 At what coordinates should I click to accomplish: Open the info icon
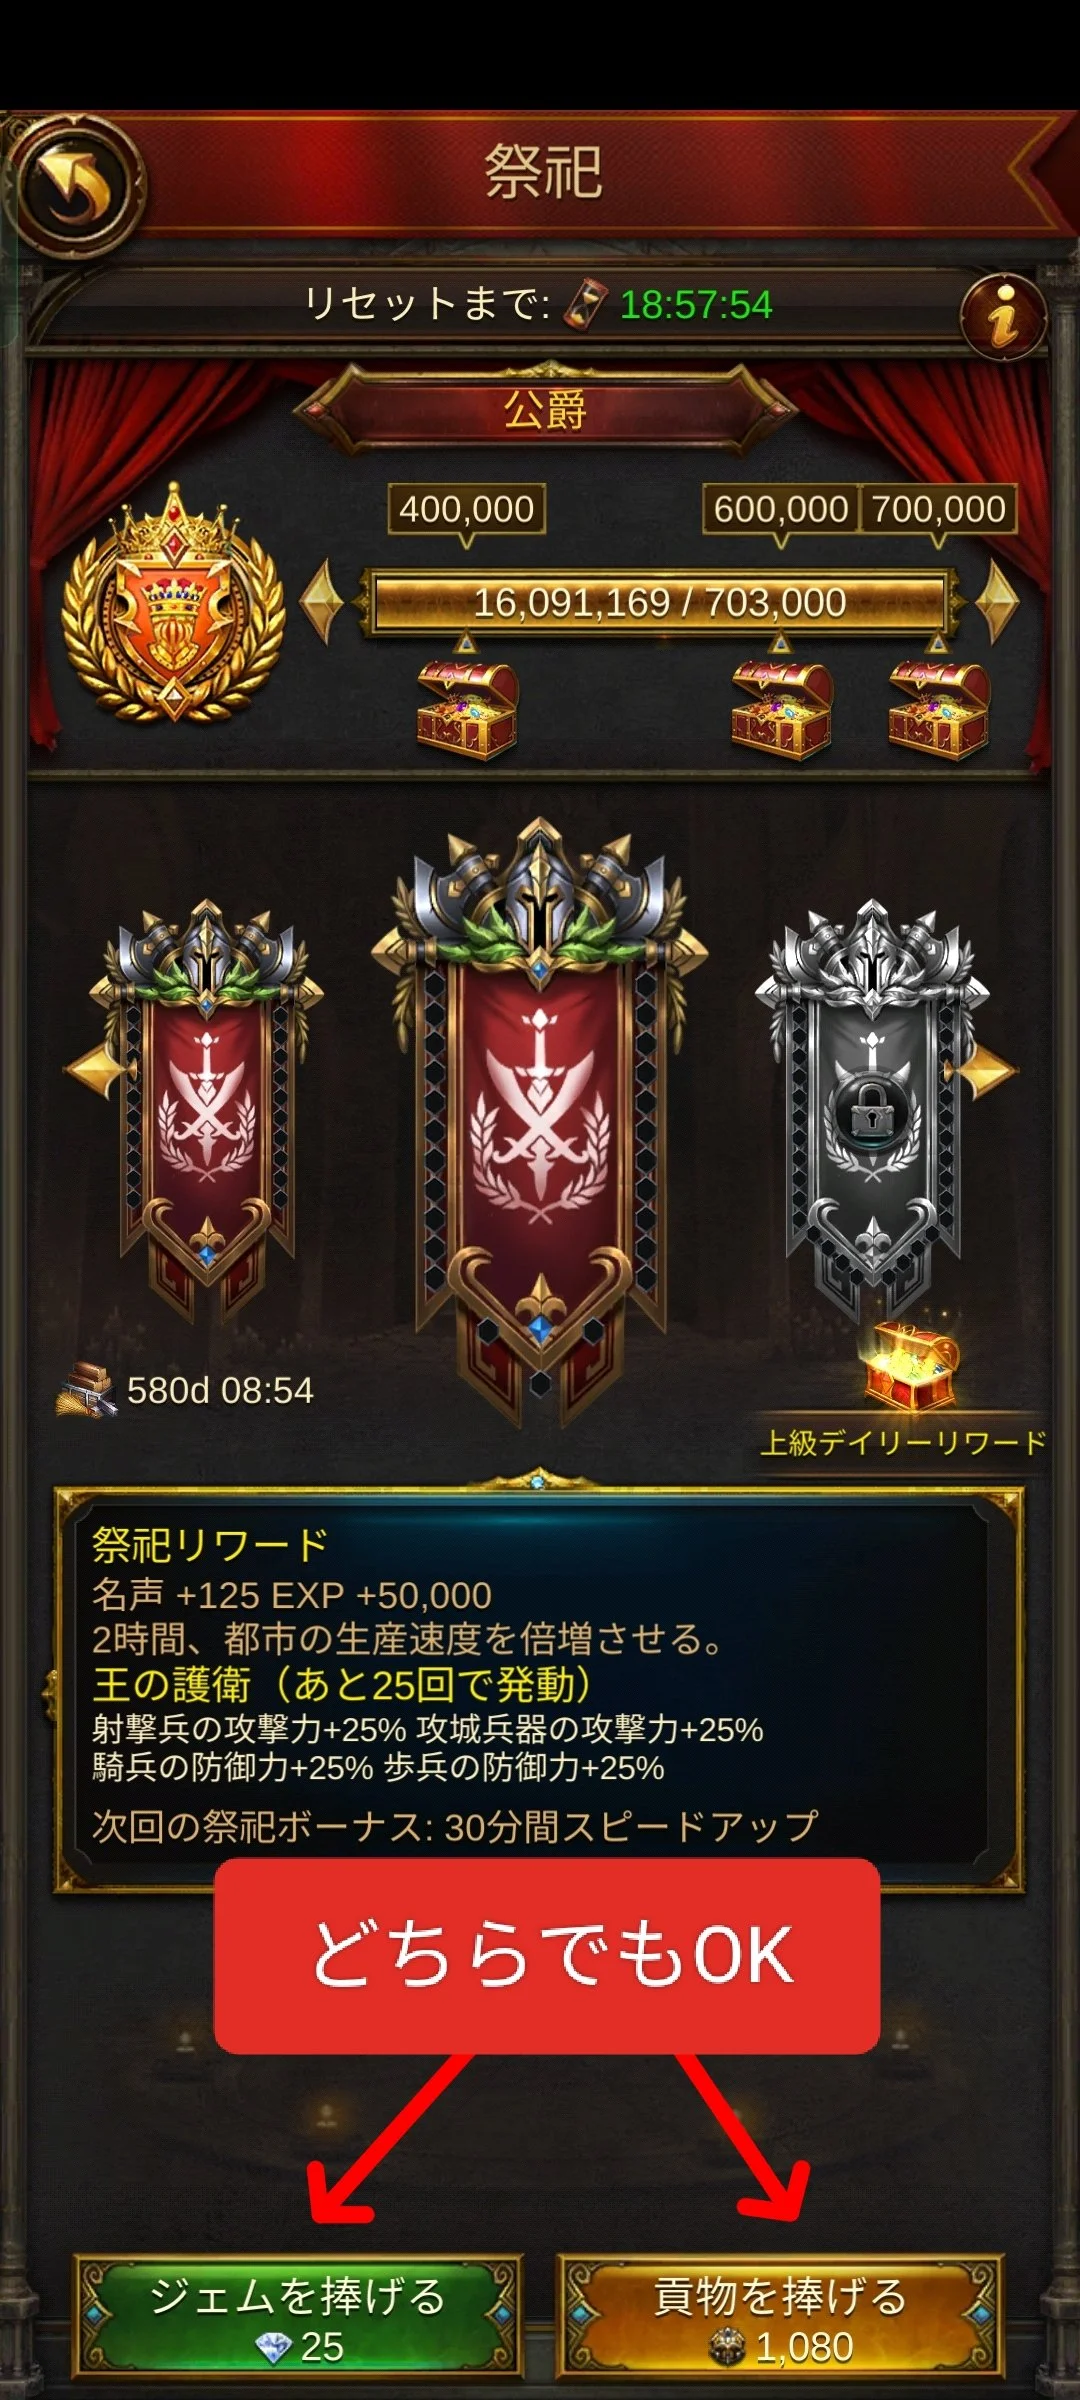1003,317
